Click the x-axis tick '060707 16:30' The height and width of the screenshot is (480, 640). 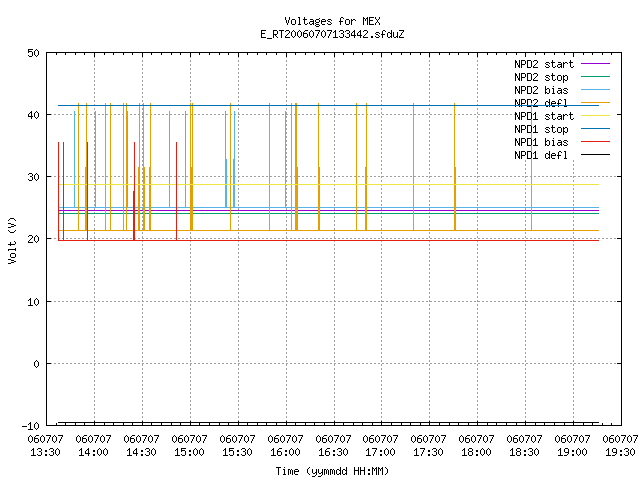pos(333,446)
